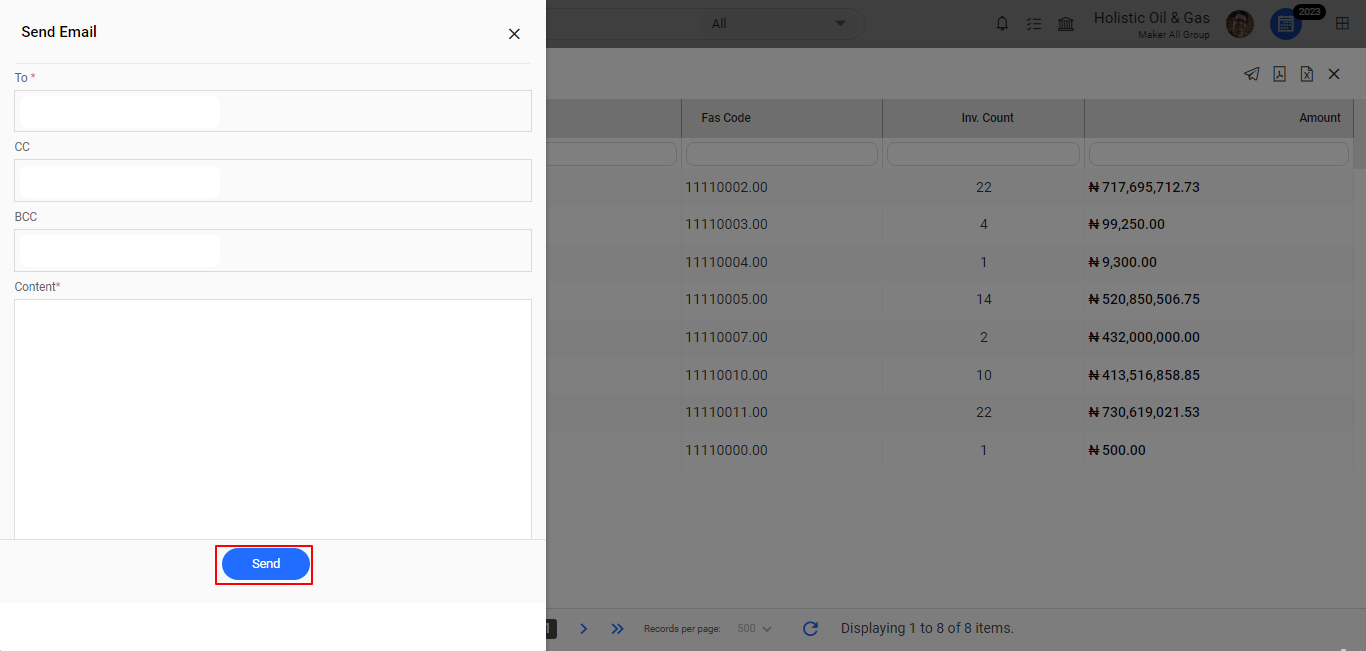Select Fas Code 11110005.00 cell
This screenshot has height=651, width=1366.
click(x=782, y=300)
